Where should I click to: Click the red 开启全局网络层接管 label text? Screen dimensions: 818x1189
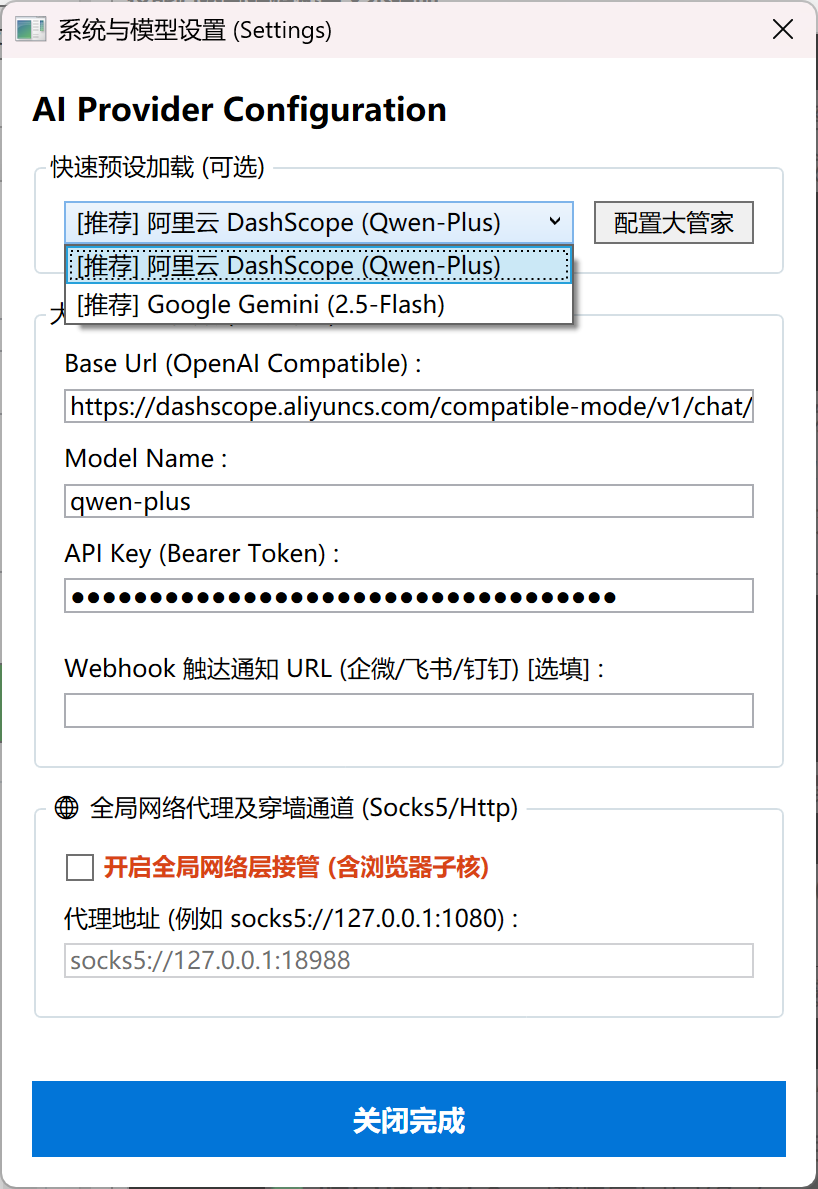click(x=296, y=867)
